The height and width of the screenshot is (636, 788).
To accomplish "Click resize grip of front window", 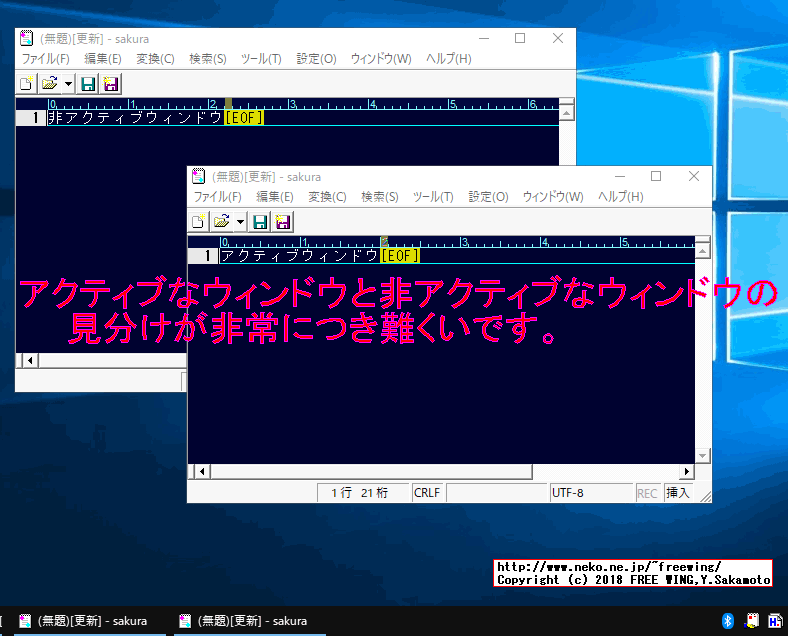I will [705, 496].
